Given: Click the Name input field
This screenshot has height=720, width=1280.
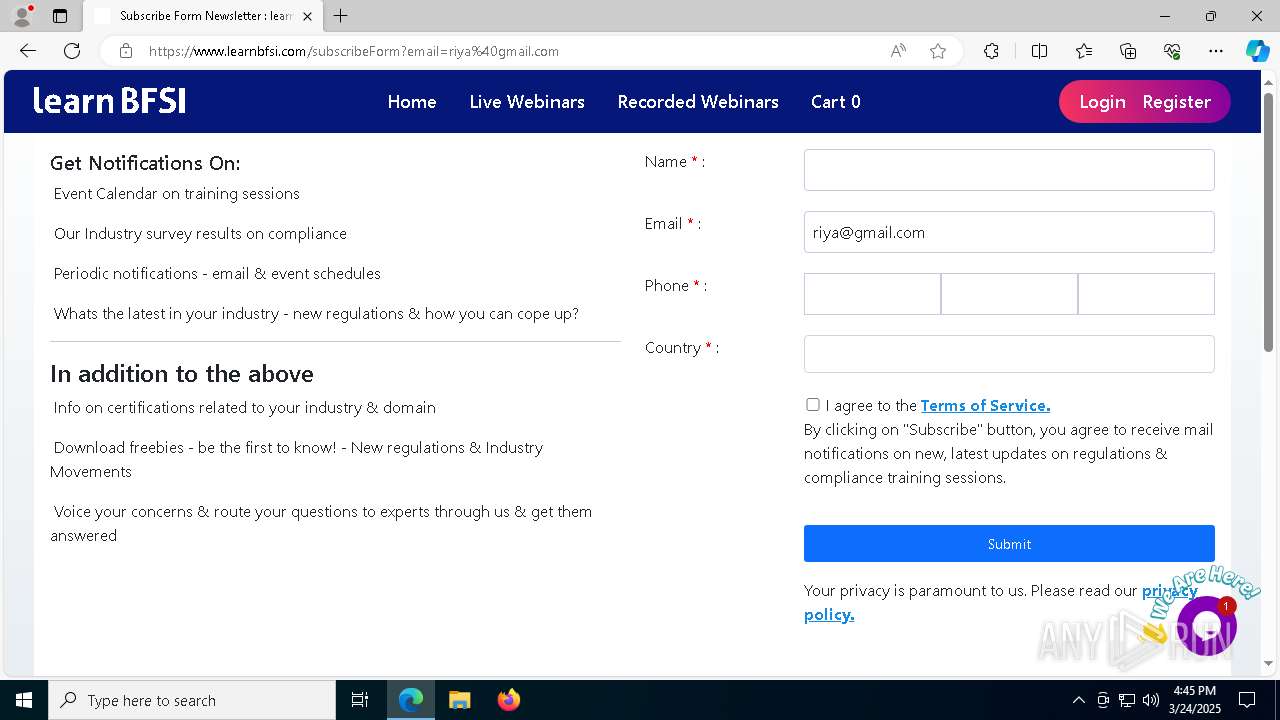Looking at the screenshot, I should click(x=1009, y=170).
